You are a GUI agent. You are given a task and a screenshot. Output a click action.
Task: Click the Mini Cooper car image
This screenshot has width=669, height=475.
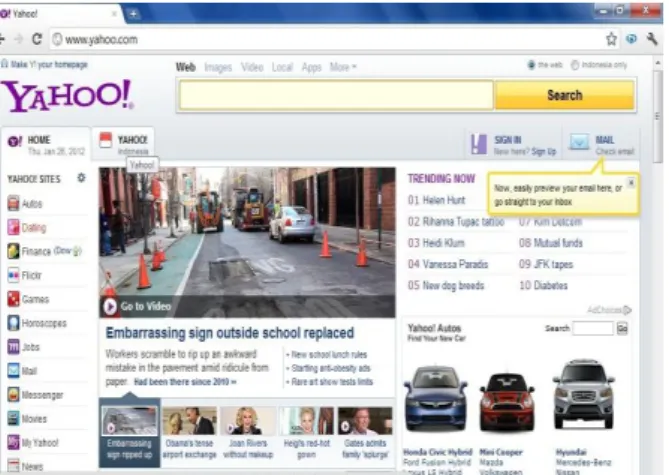tap(506, 401)
